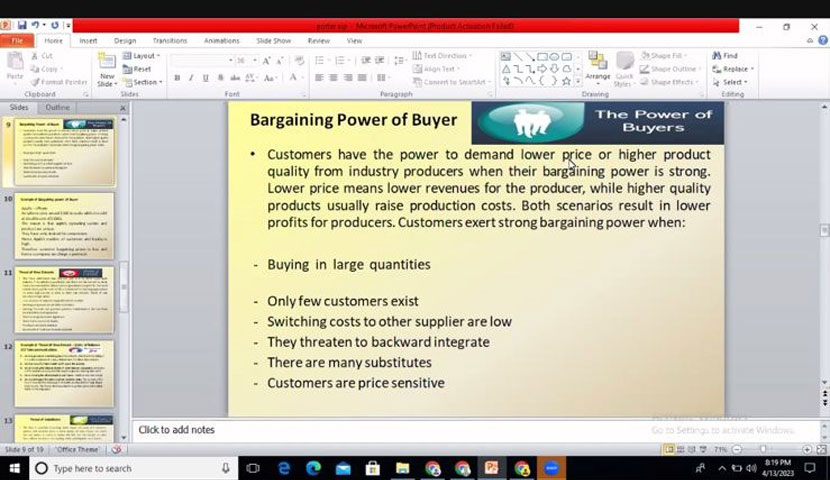Viewport: 830px width, 480px height.
Task: Toggle Underline text formatting
Action: tap(204, 78)
